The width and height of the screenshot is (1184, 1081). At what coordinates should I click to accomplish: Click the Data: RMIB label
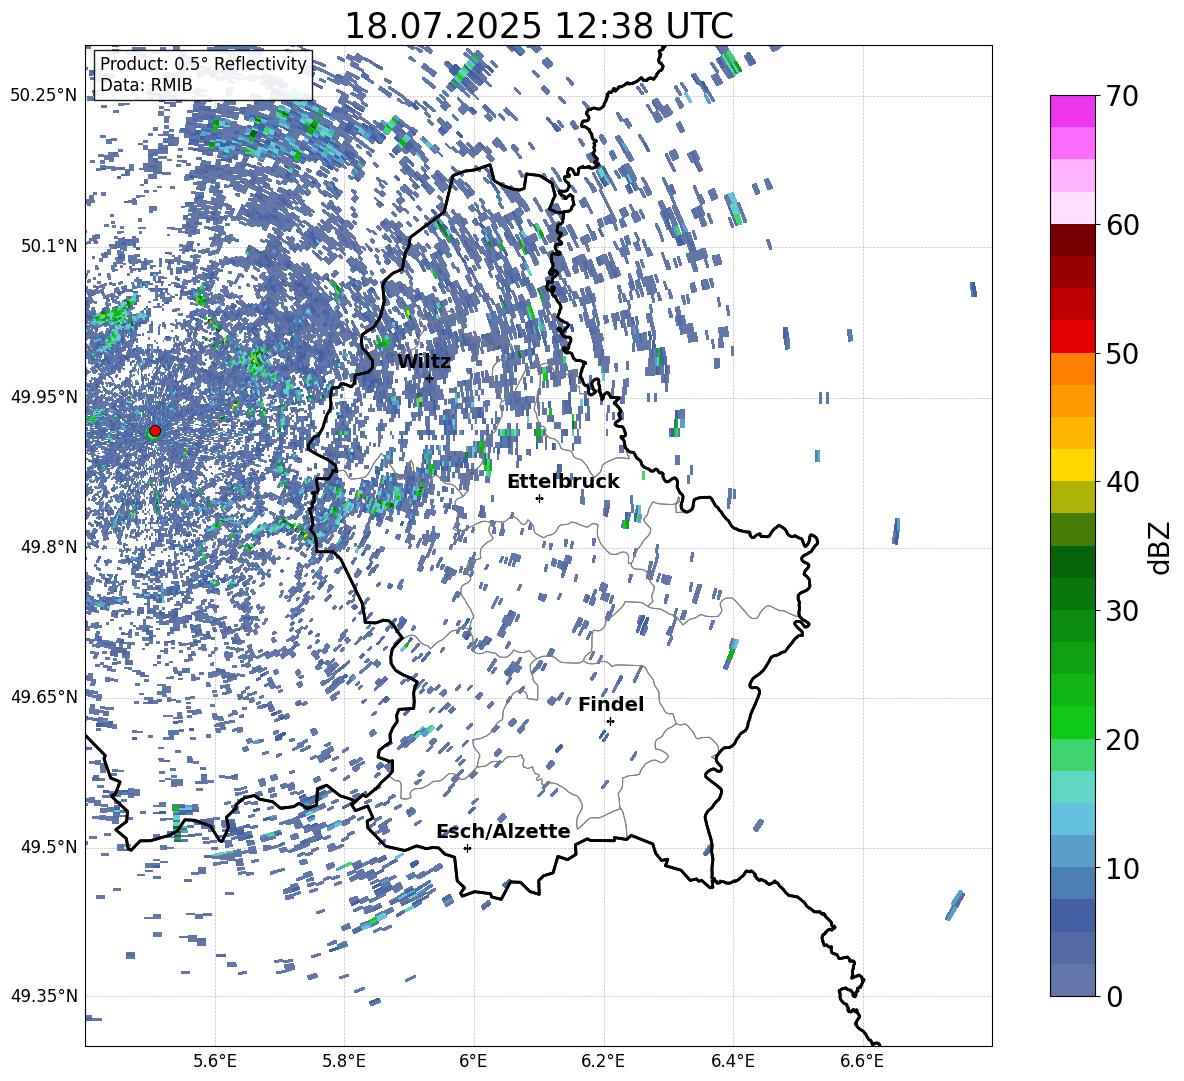click(x=146, y=85)
